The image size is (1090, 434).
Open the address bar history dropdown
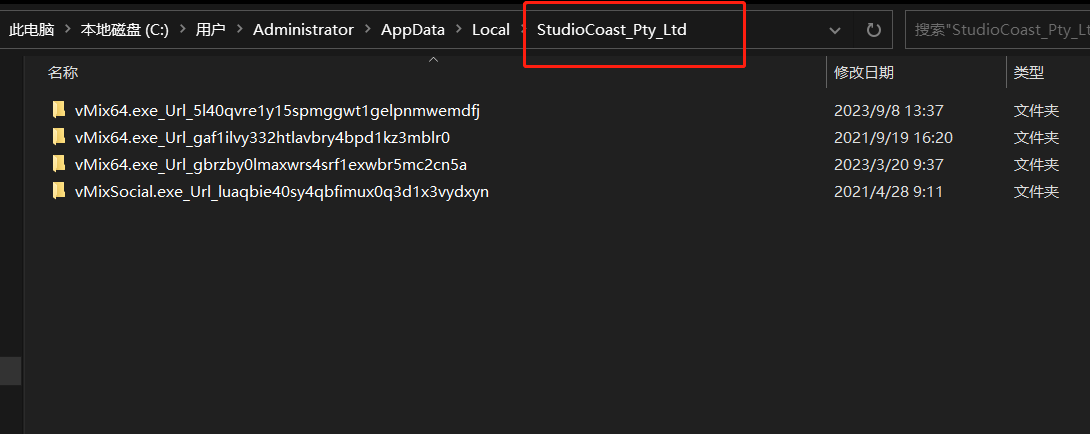coord(835,30)
